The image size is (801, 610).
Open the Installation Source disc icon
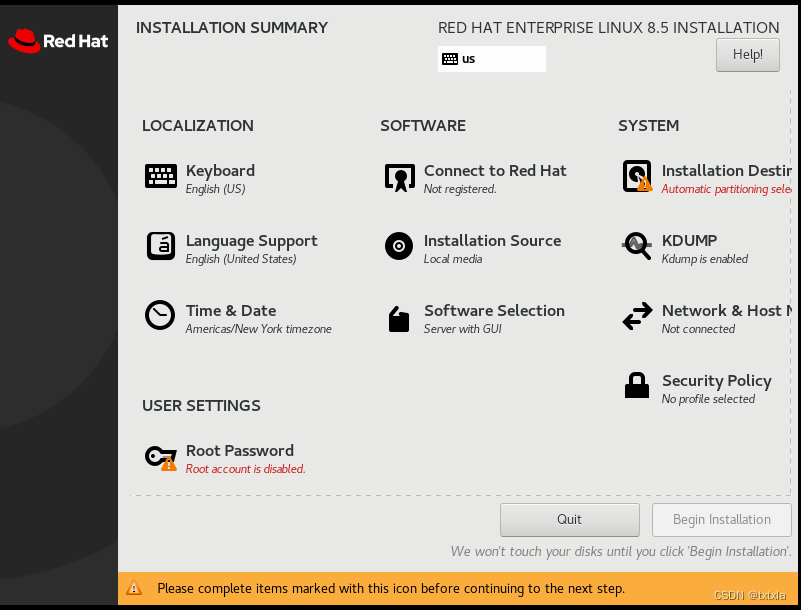tap(399, 246)
